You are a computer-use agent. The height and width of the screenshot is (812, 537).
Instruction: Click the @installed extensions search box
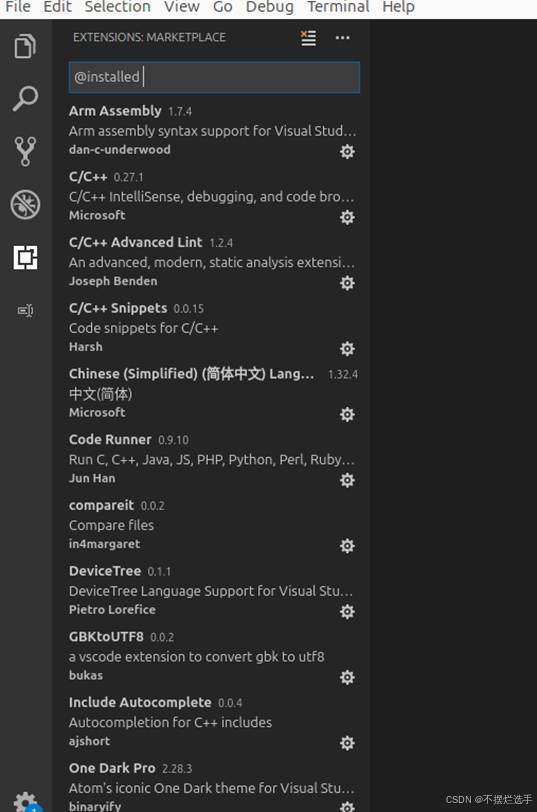click(214, 77)
